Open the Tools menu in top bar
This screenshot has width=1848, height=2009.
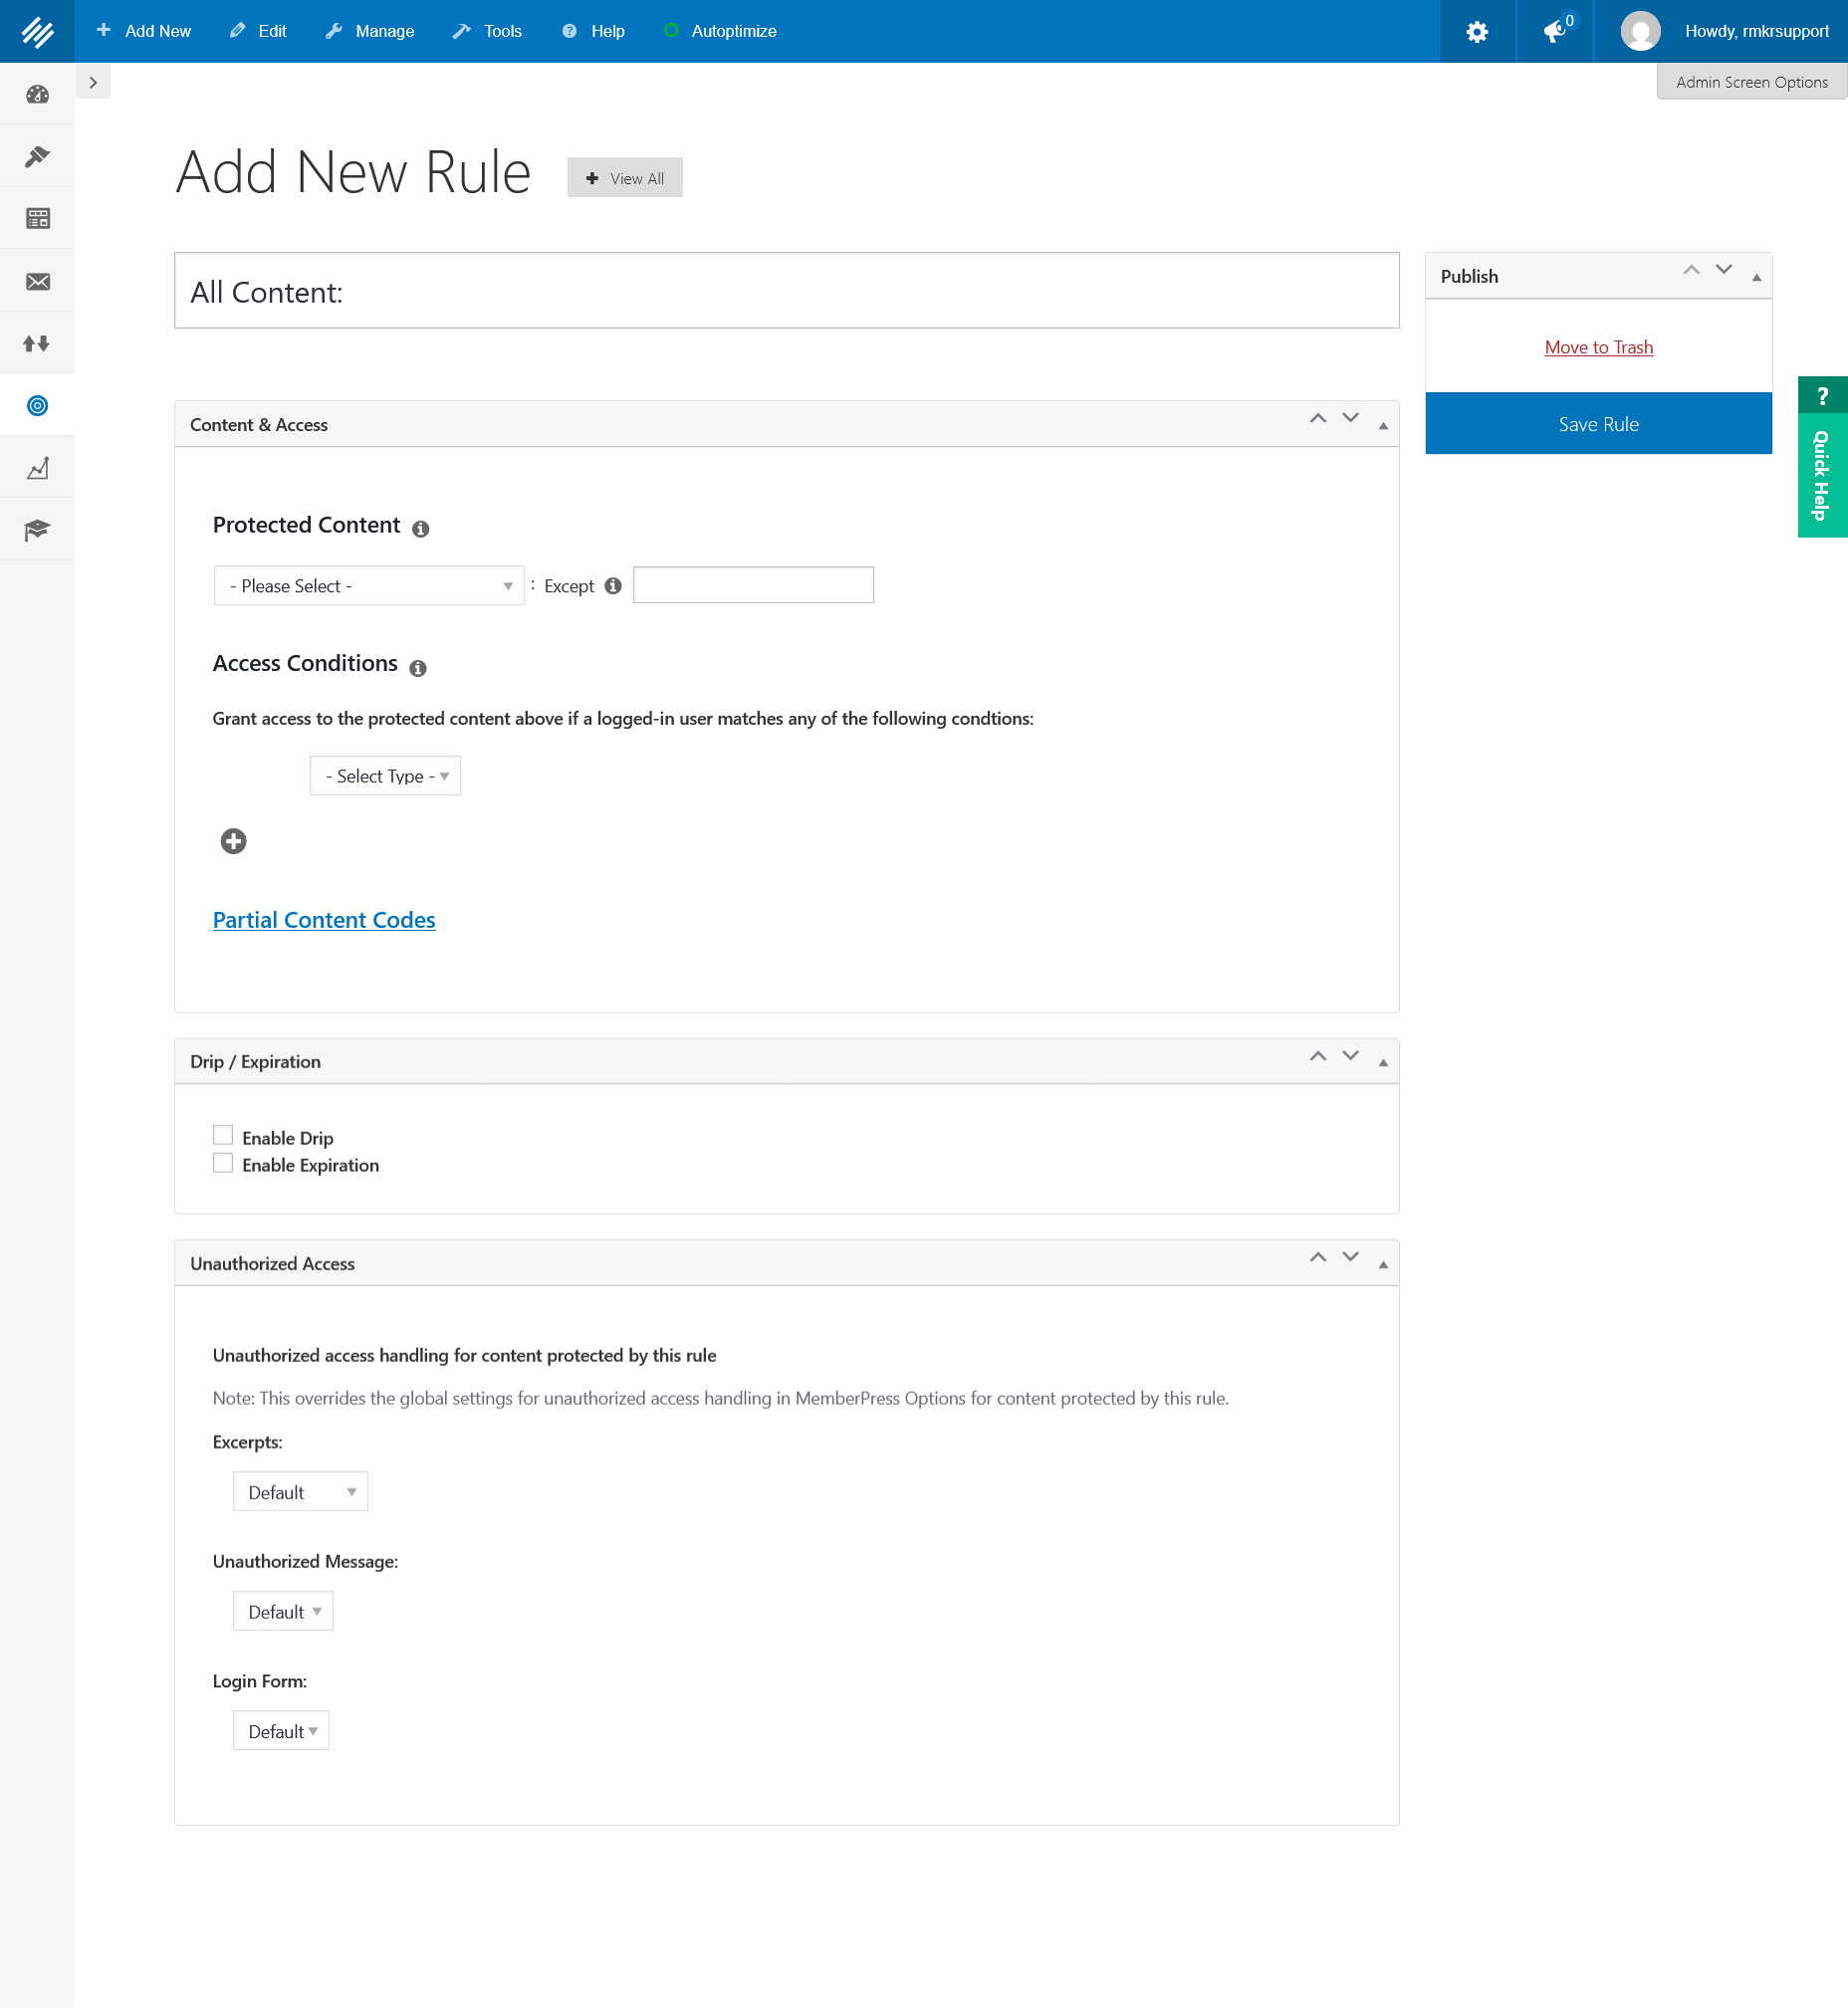pos(488,31)
